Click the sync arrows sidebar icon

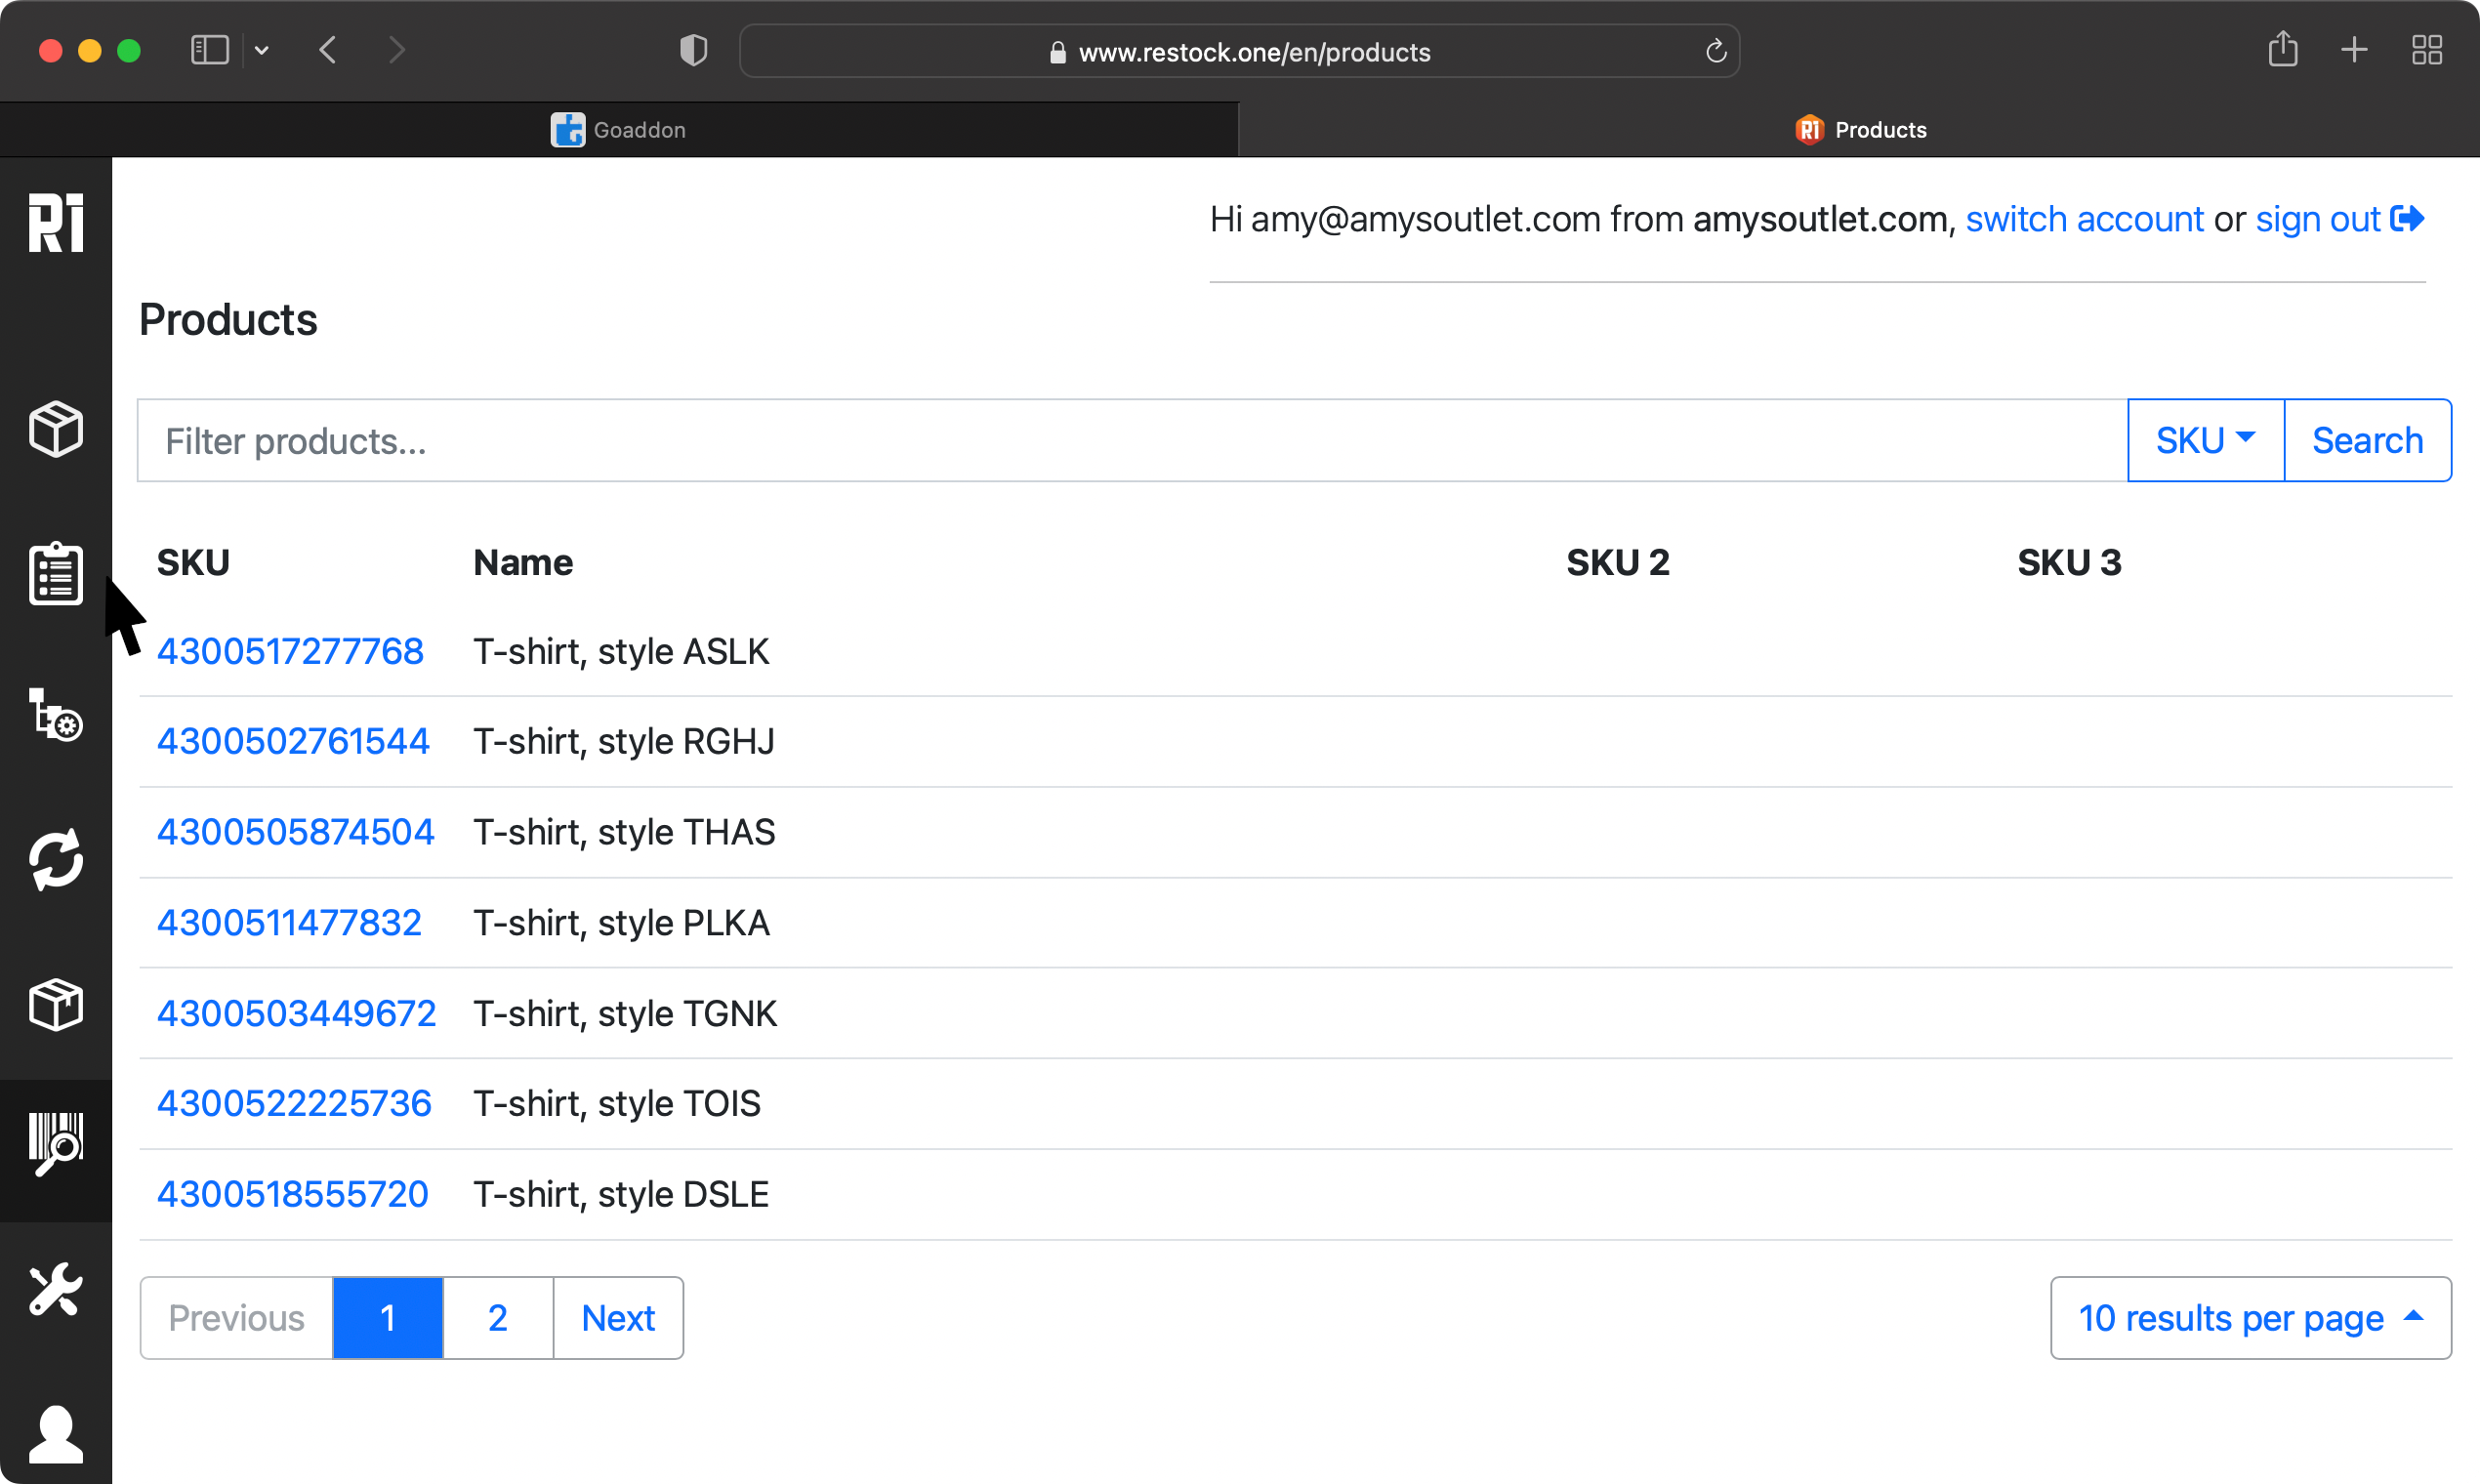click(x=56, y=859)
